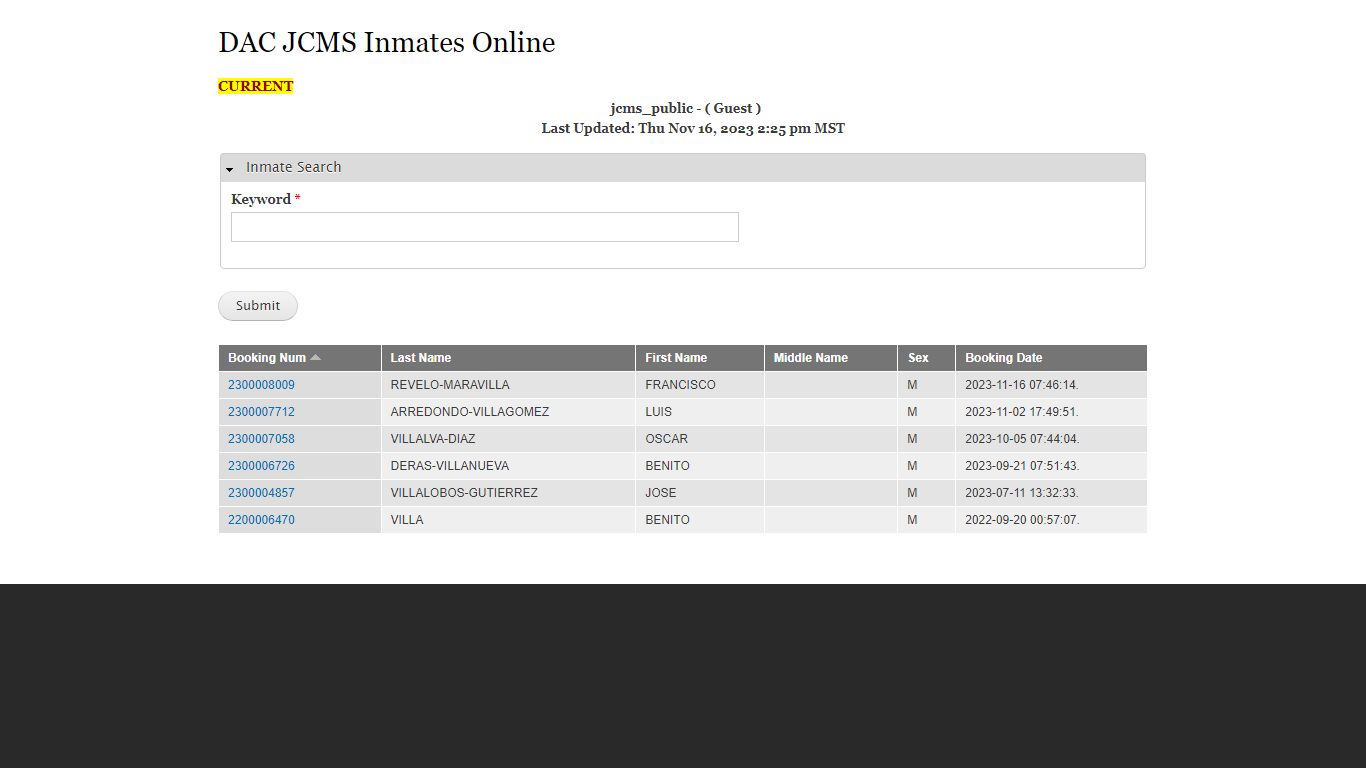Open booking number 2300007058
This screenshot has width=1366, height=768.
(x=261, y=439)
